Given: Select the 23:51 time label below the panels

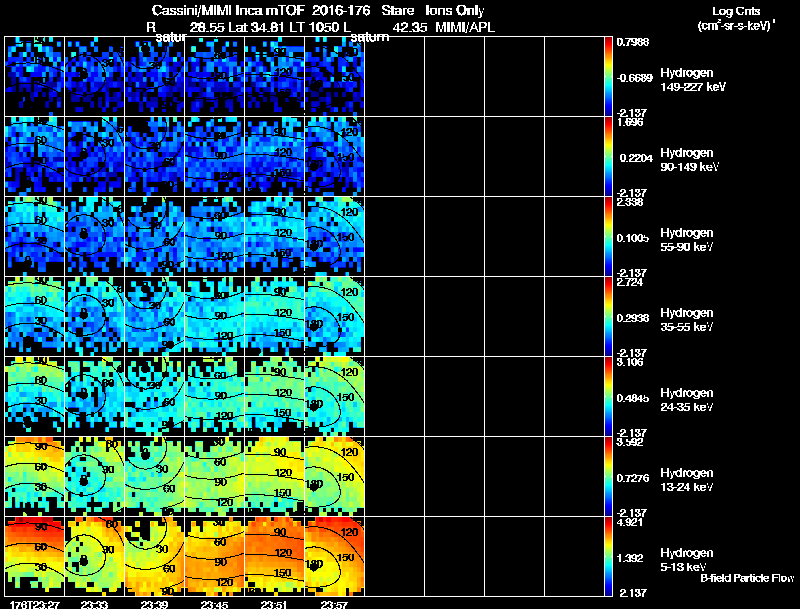Looking at the screenshot, I should pos(274,604).
